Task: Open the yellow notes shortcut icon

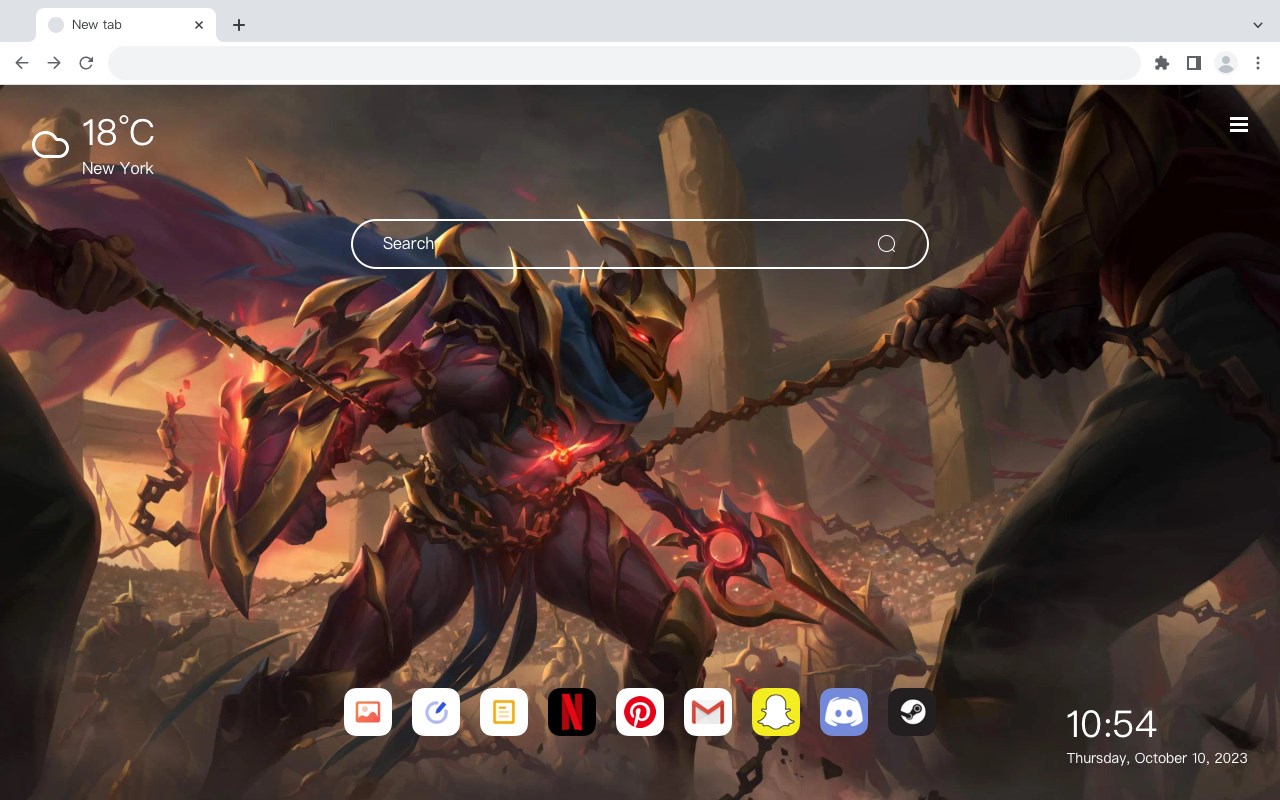Action: 504,712
